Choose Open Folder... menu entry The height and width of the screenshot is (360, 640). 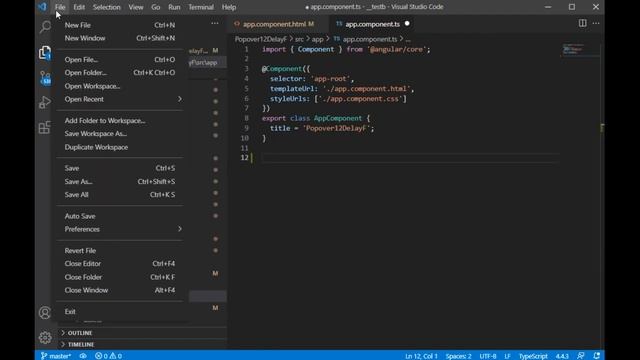tap(120, 73)
